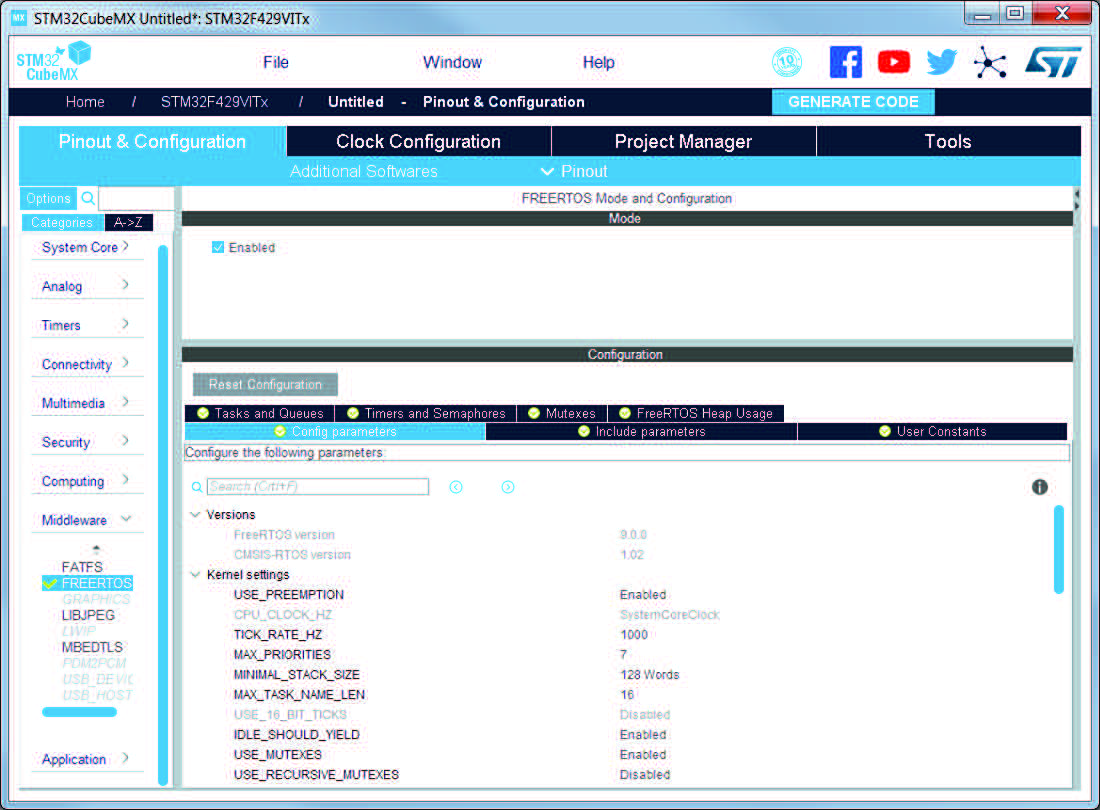Viewport: 1100px width, 810px height.
Task: Switch to Clock Configuration tab
Action: coord(419,142)
